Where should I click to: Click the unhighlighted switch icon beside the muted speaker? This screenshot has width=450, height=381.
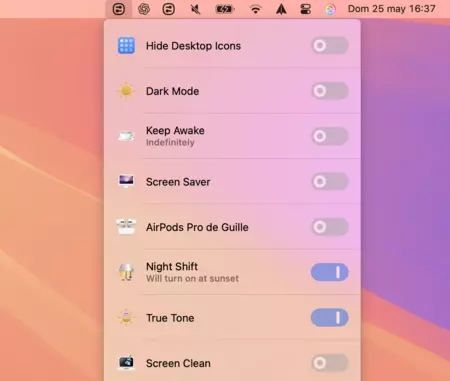click(169, 9)
